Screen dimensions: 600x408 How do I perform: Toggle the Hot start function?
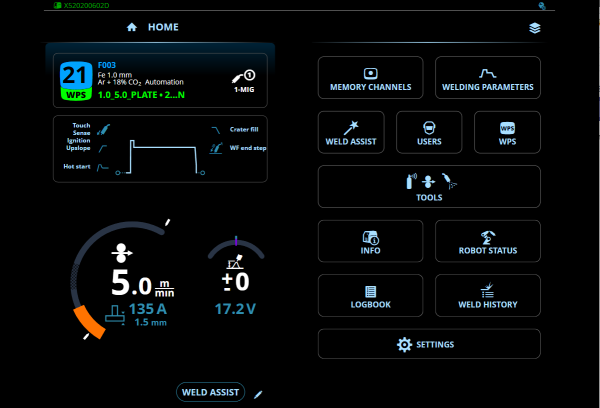coord(103,170)
